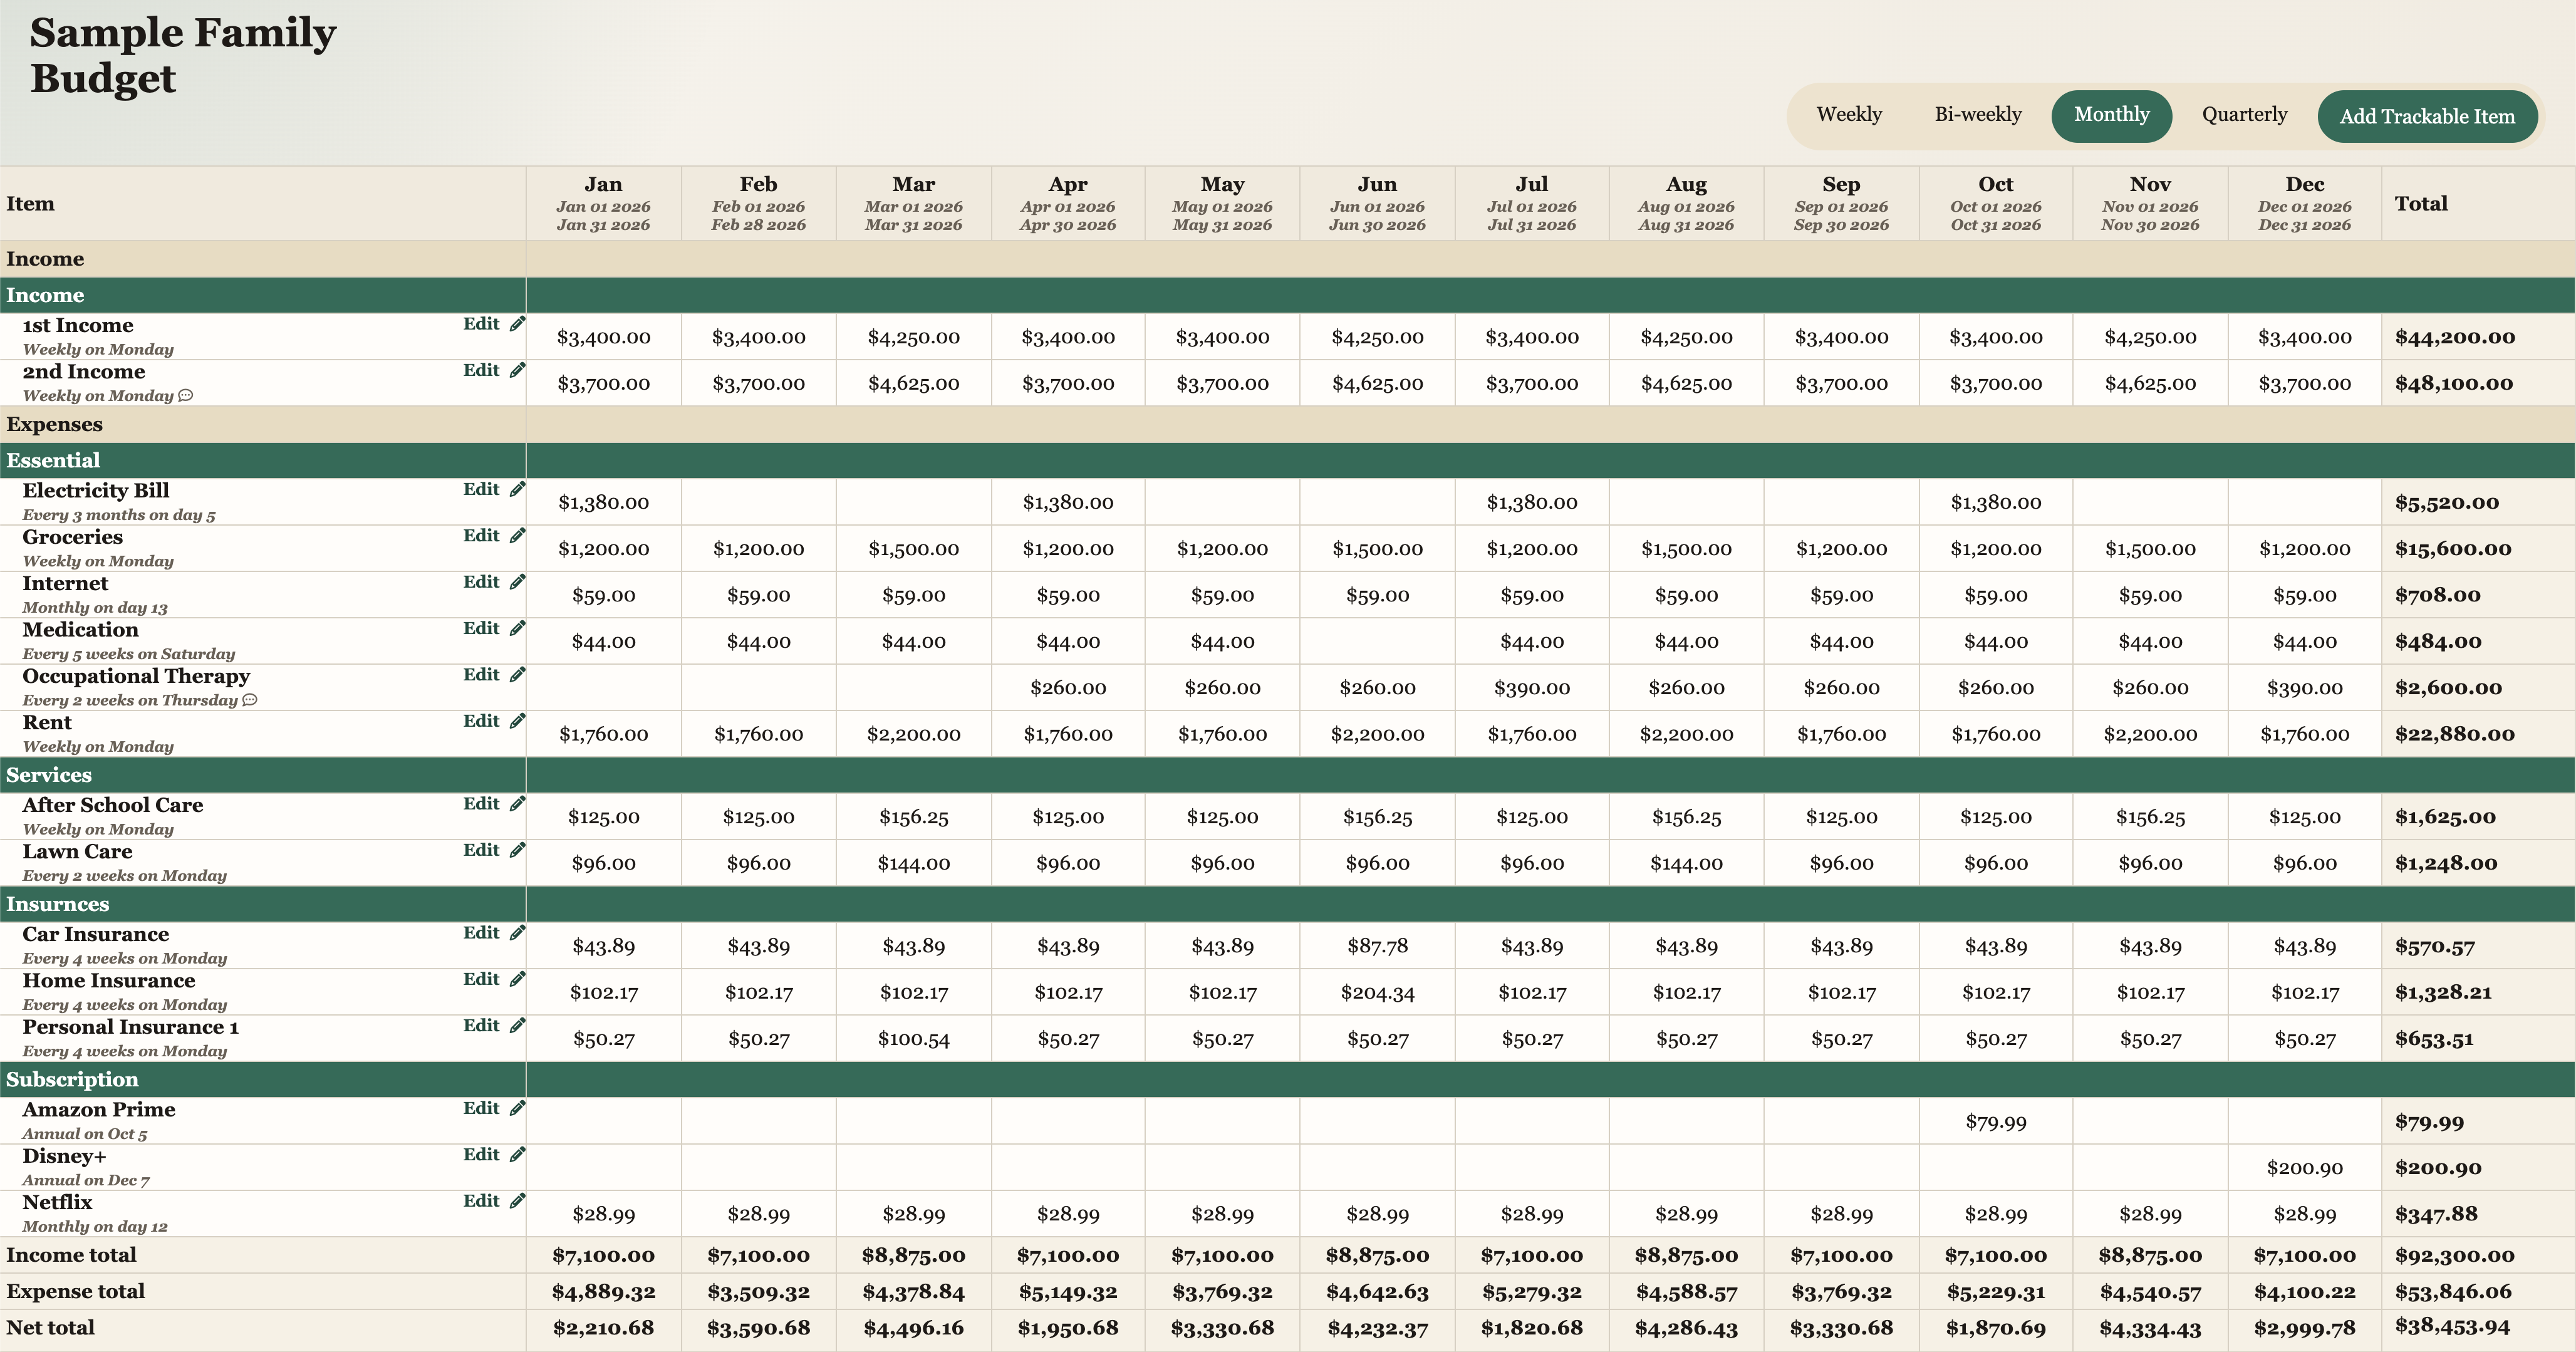Viewport: 2576px width, 1352px height.
Task: Click the January Net total cell
Action: pyautogui.click(x=603, y=1329)
